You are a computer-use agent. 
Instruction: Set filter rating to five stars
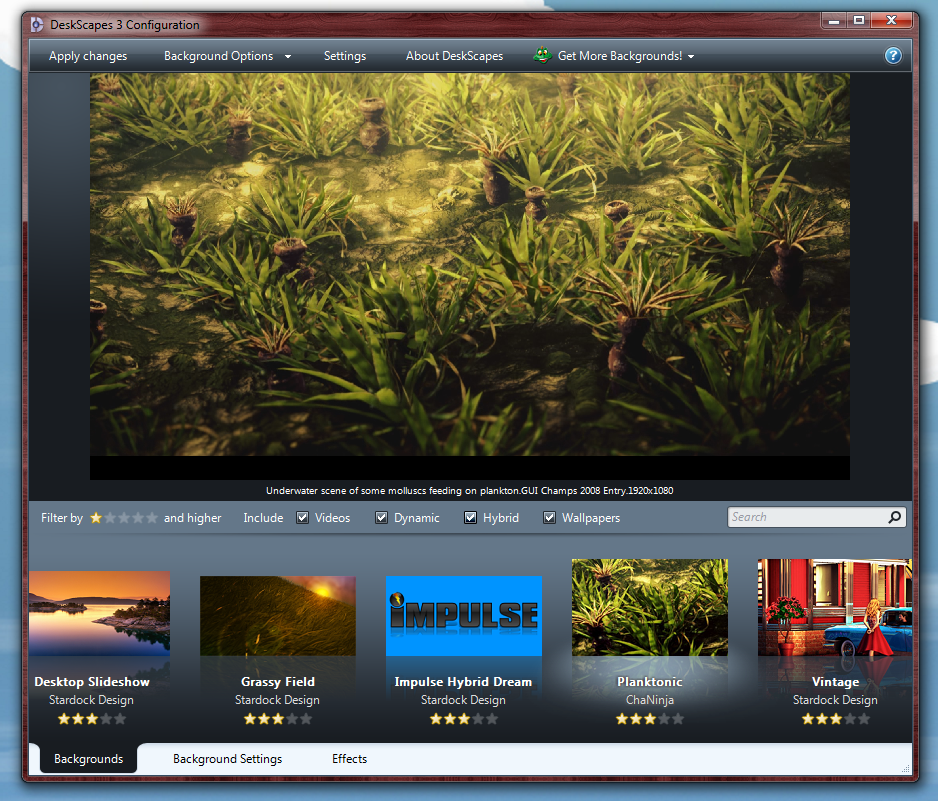tap(152, 518)
